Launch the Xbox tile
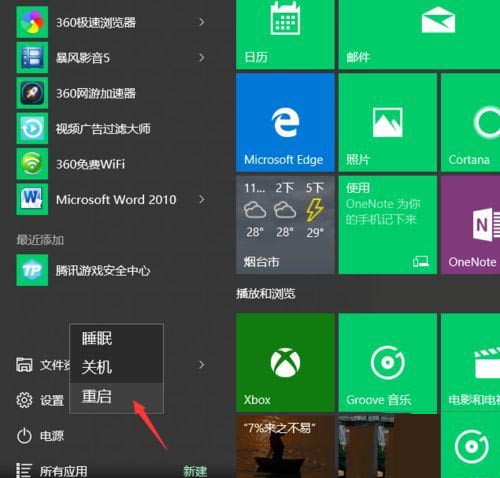This screenshot has height=478, width=500. click(x=285, y=363)
